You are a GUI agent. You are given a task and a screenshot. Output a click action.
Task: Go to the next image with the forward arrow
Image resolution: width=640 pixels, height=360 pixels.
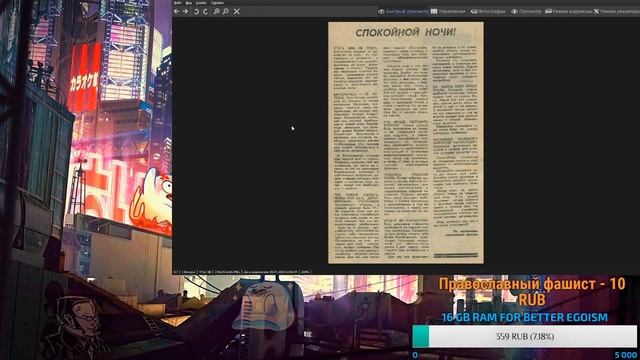(186, 11)
